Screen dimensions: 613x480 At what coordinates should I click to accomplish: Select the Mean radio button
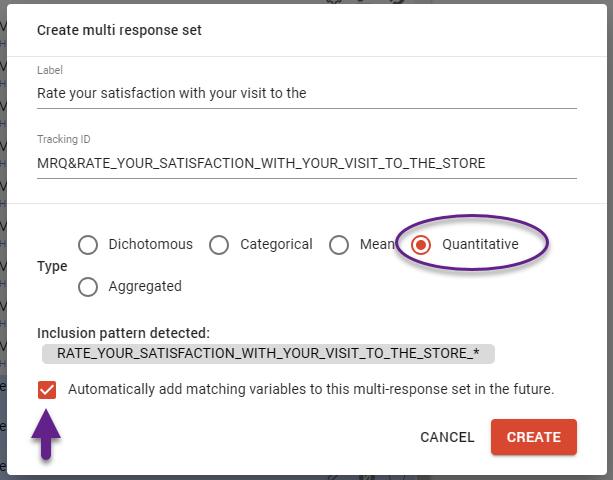point(340,245)
